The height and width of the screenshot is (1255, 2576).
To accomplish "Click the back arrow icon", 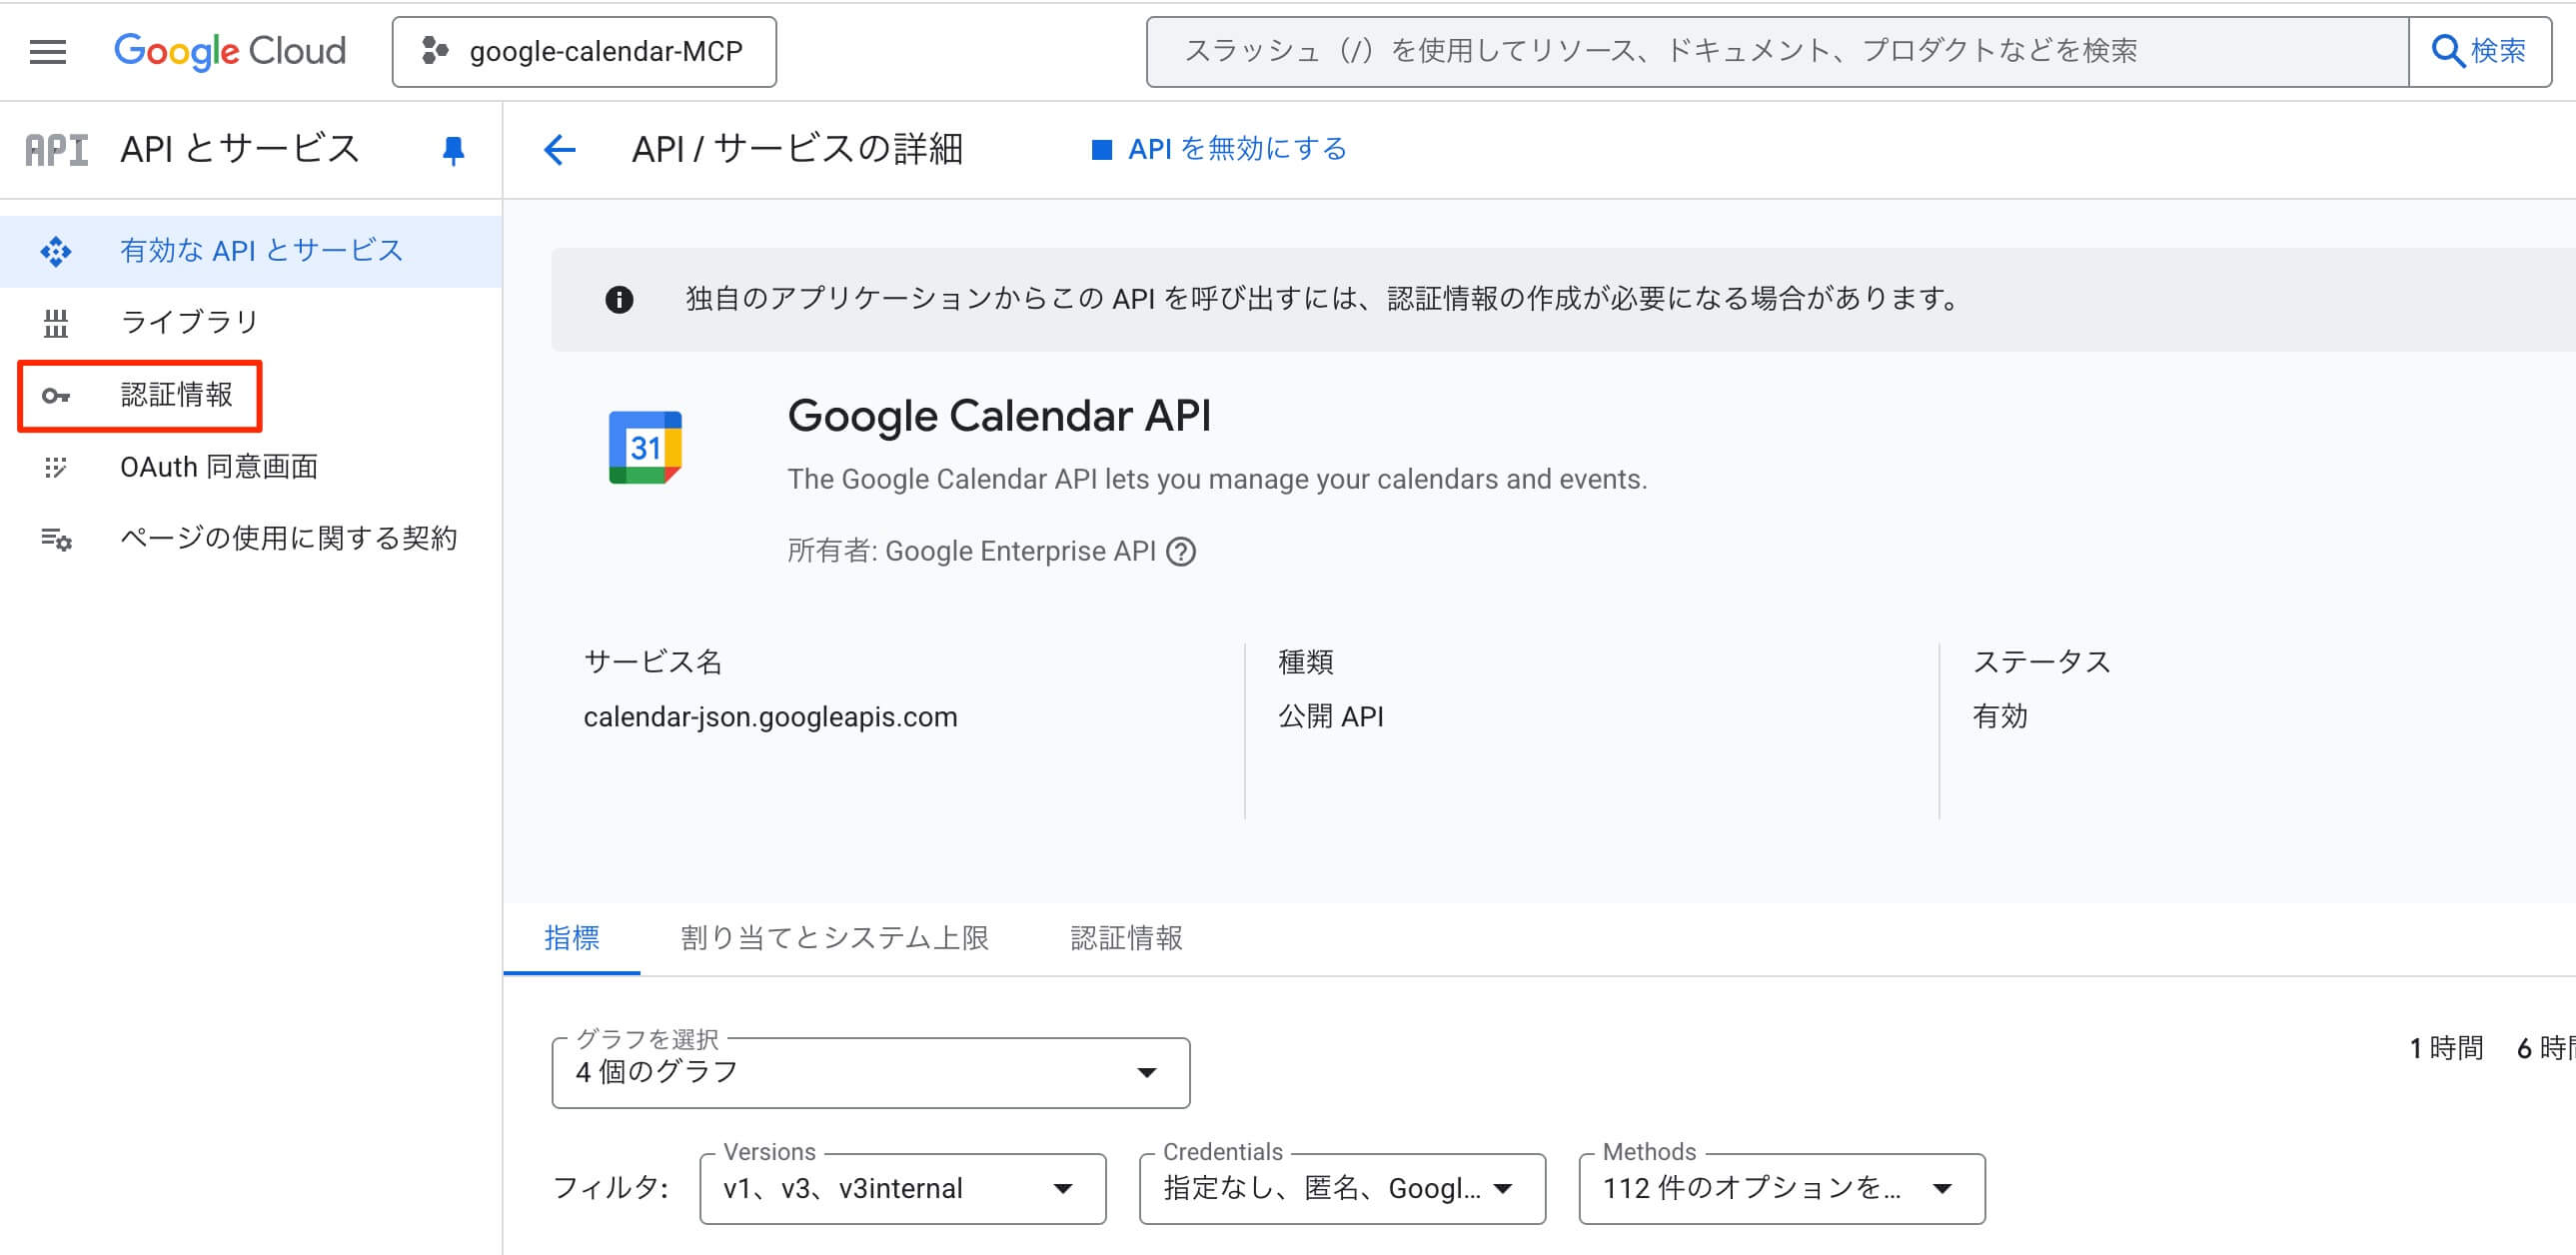I will pos(560,150).
